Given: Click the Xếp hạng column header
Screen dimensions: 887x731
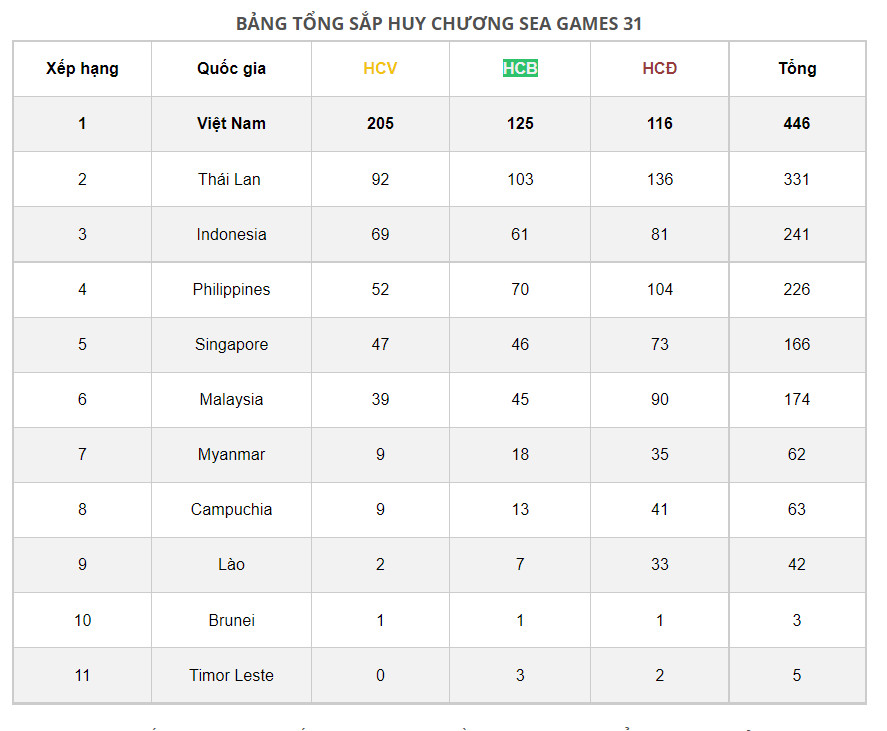Looking at the screenshot, I should click(x=82, y=69).
